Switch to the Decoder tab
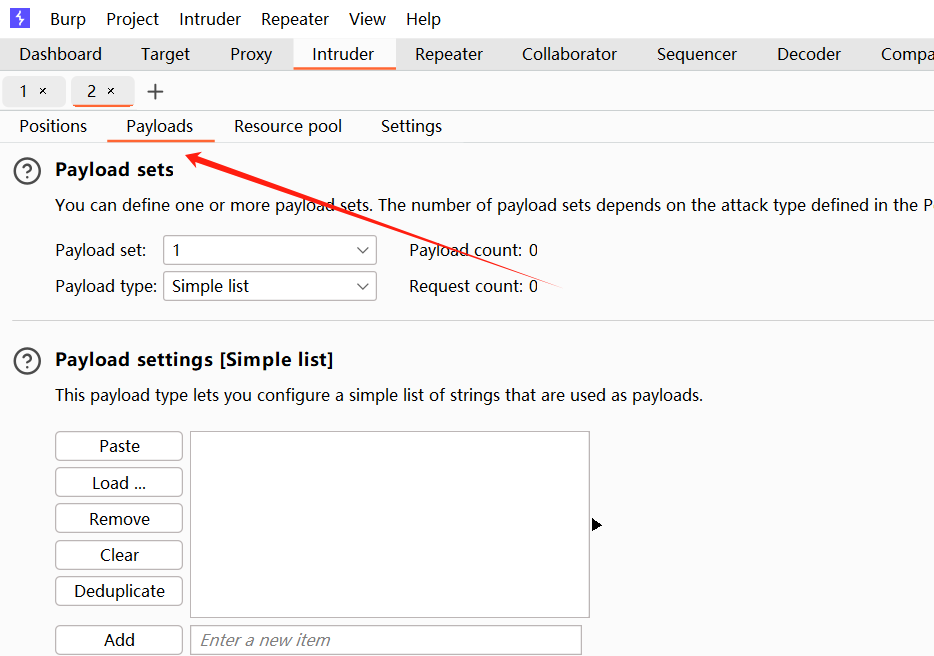Image resolution: width=934 pixels, height=656 pixels. coord(809,54)
